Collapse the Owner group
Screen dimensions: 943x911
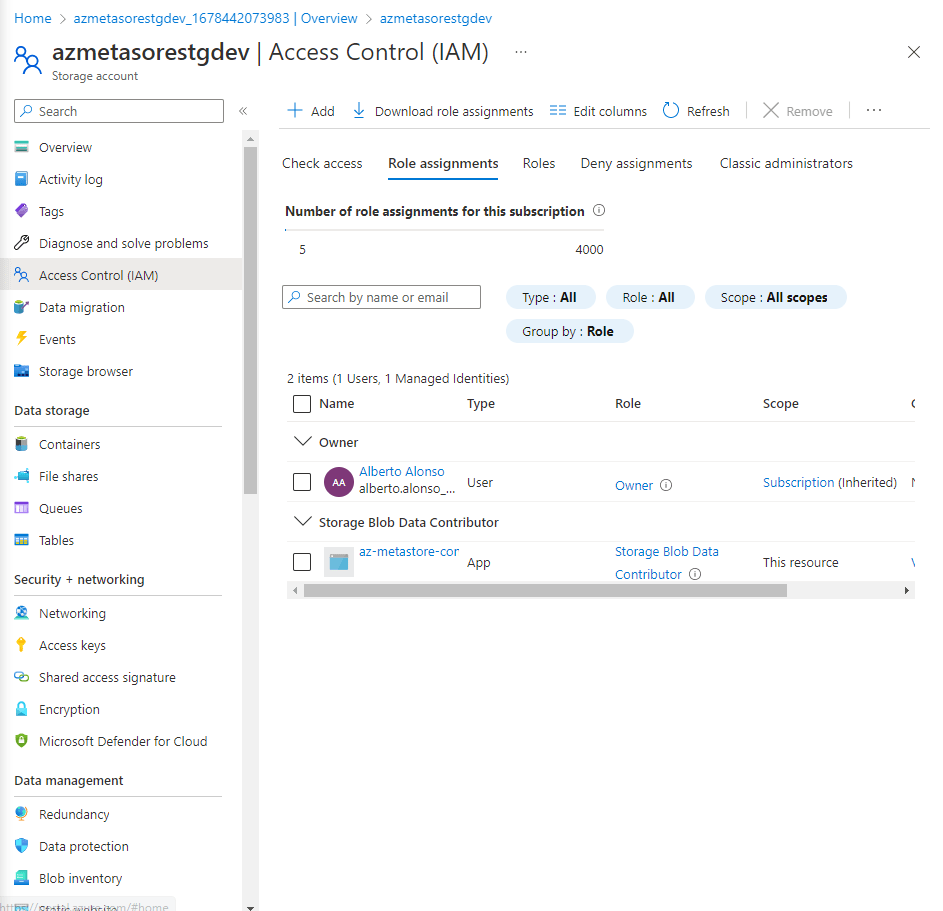[301, 441]
